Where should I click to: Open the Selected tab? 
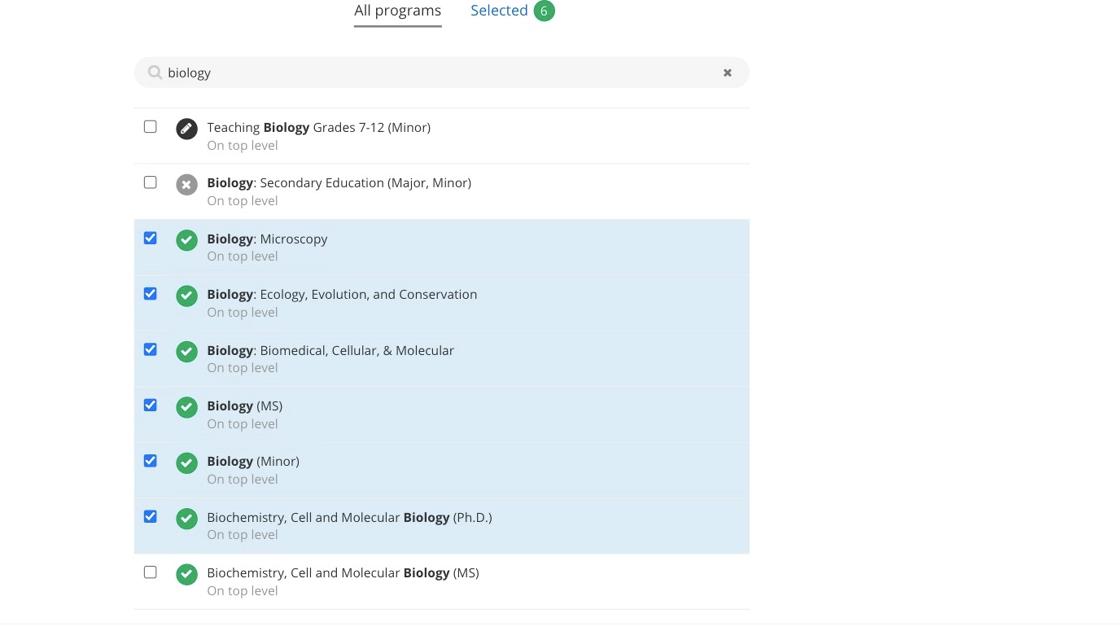[x=499, y=11]
